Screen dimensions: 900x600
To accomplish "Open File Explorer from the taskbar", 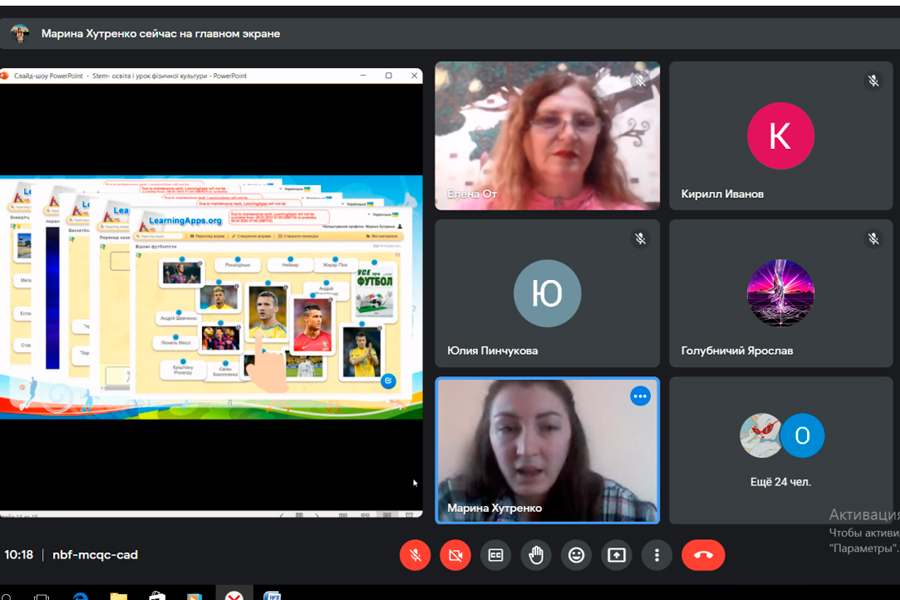I will (119, 596).
